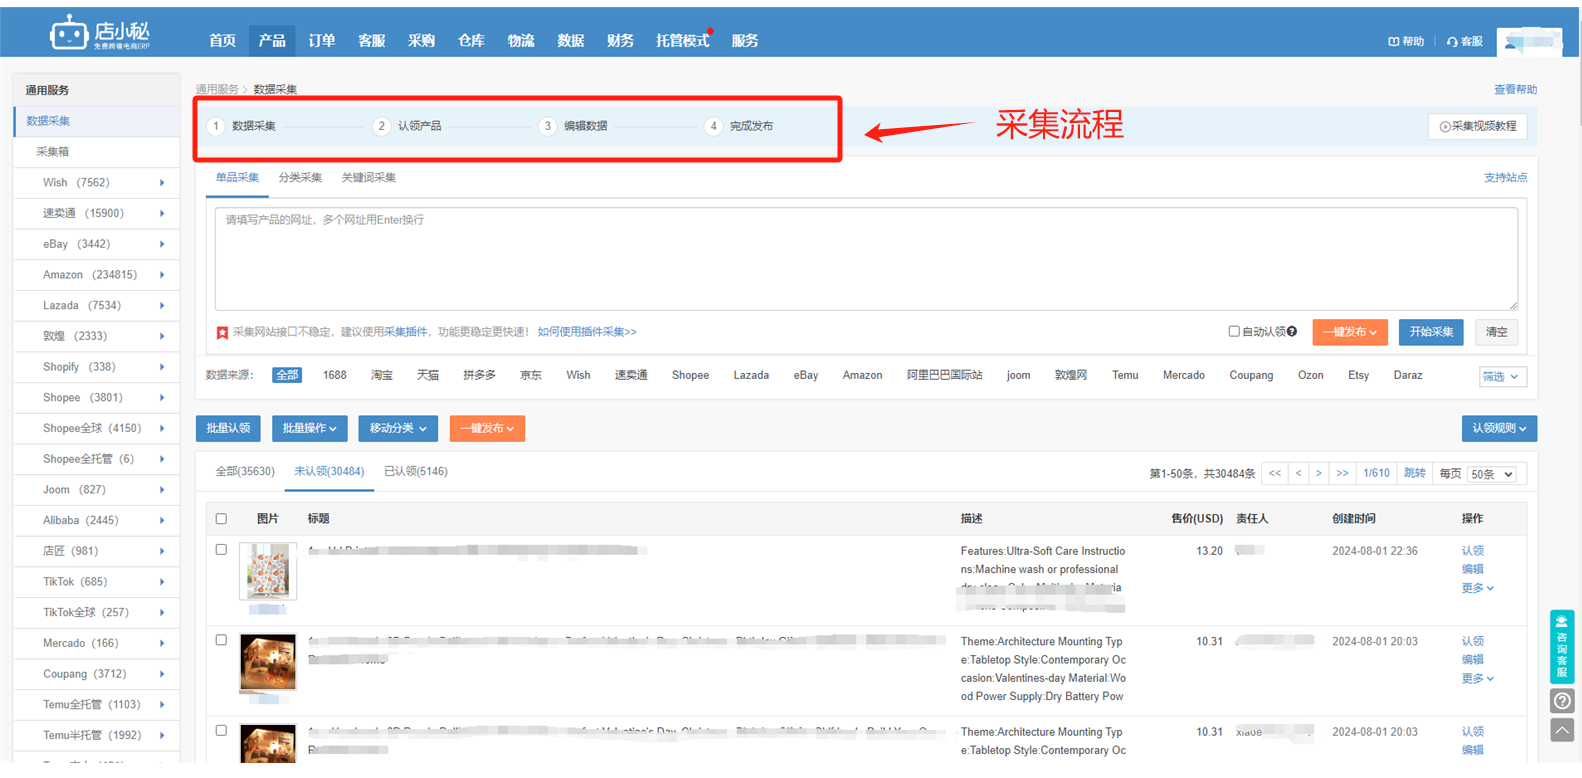
Task: Show the 全部(35630) tab
Action: (x=245, y=472)
